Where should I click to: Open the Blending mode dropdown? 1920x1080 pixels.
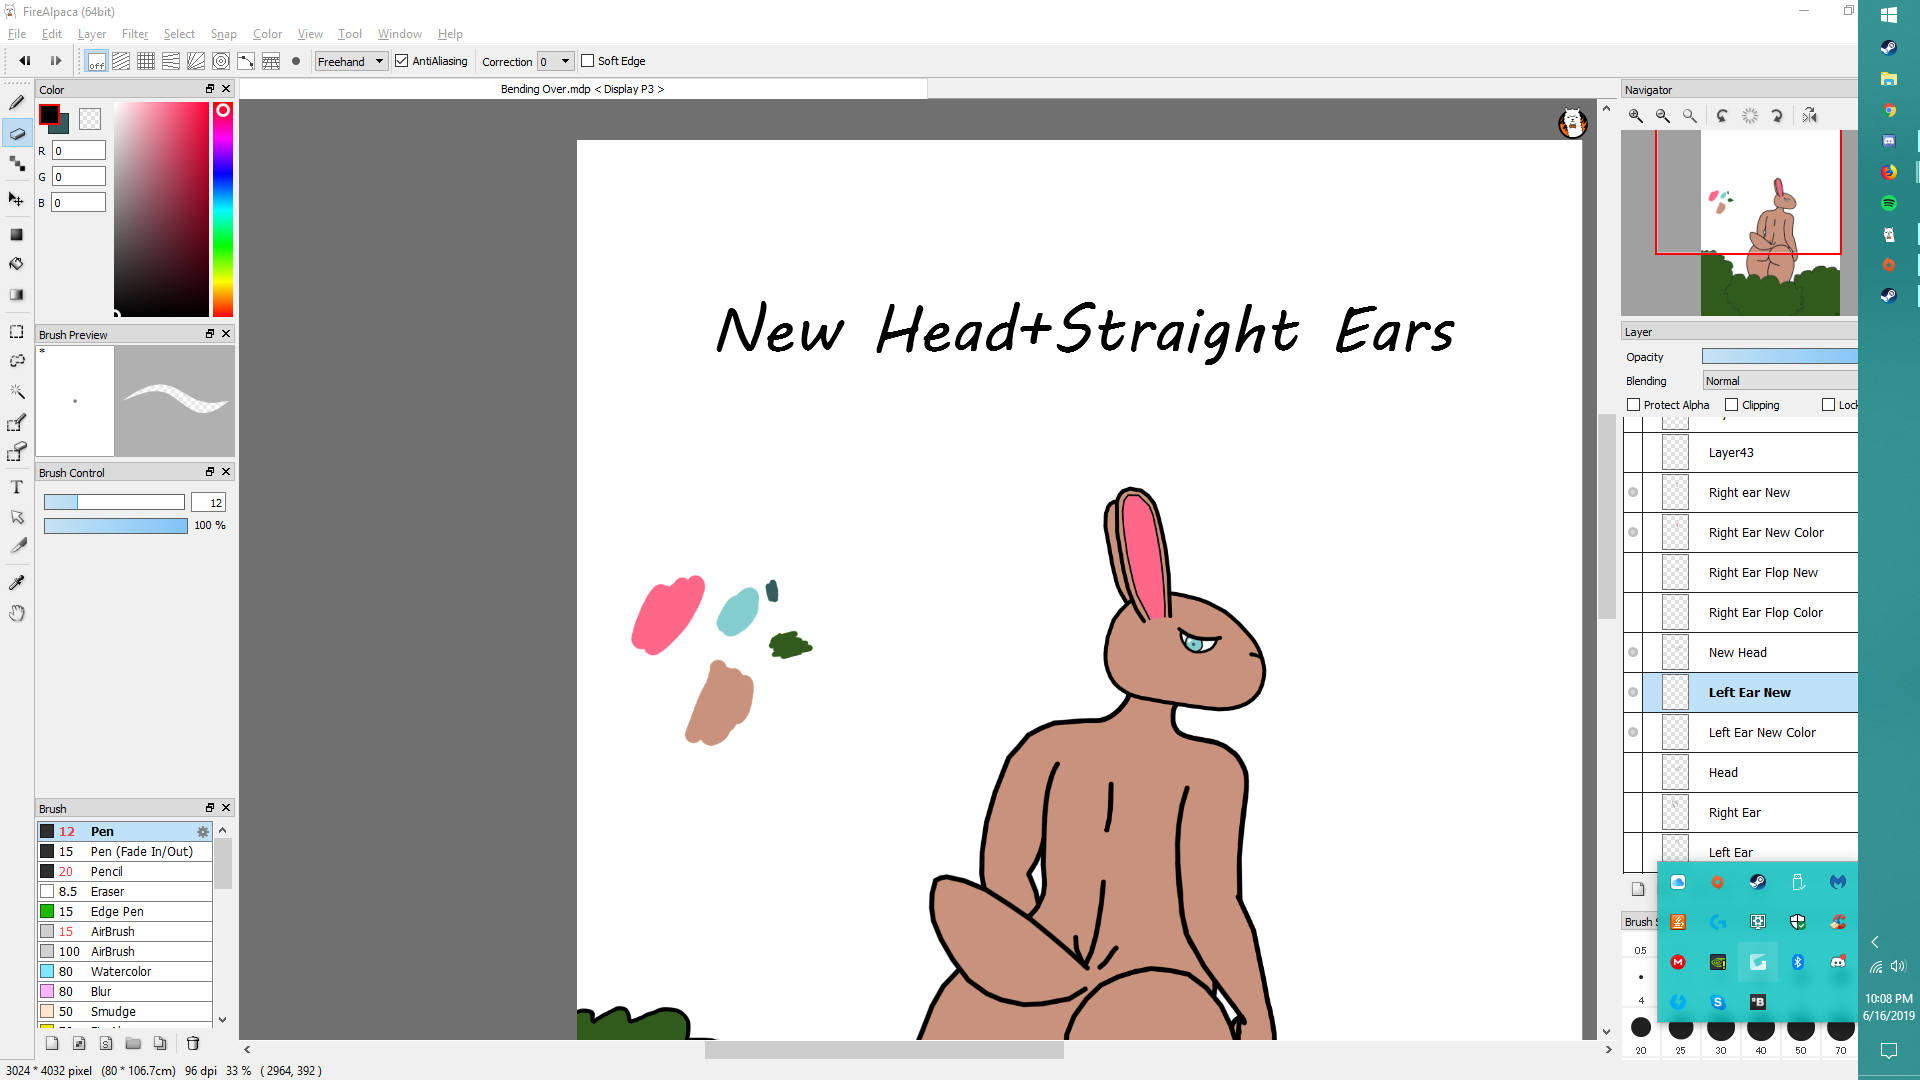tap(1779, 381)
